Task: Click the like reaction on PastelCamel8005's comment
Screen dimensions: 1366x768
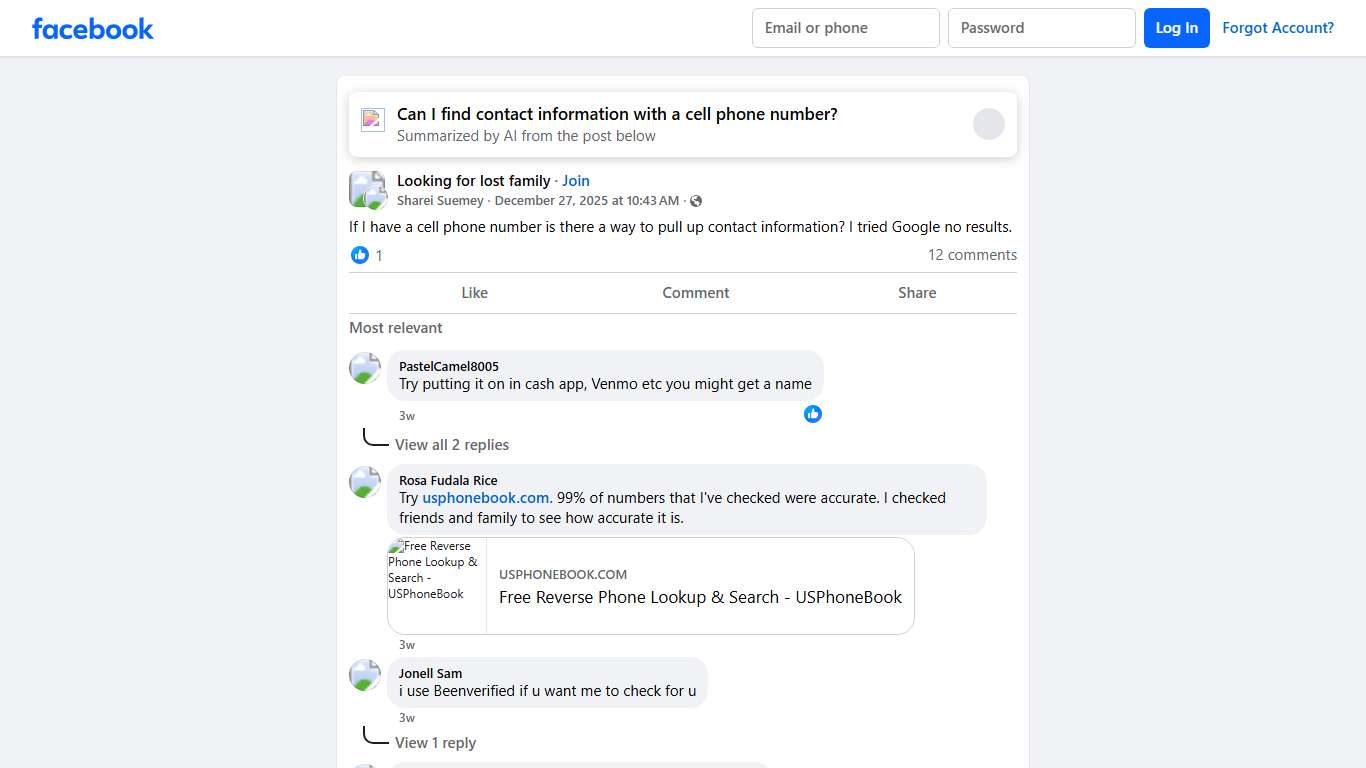Action: [813, 414]
